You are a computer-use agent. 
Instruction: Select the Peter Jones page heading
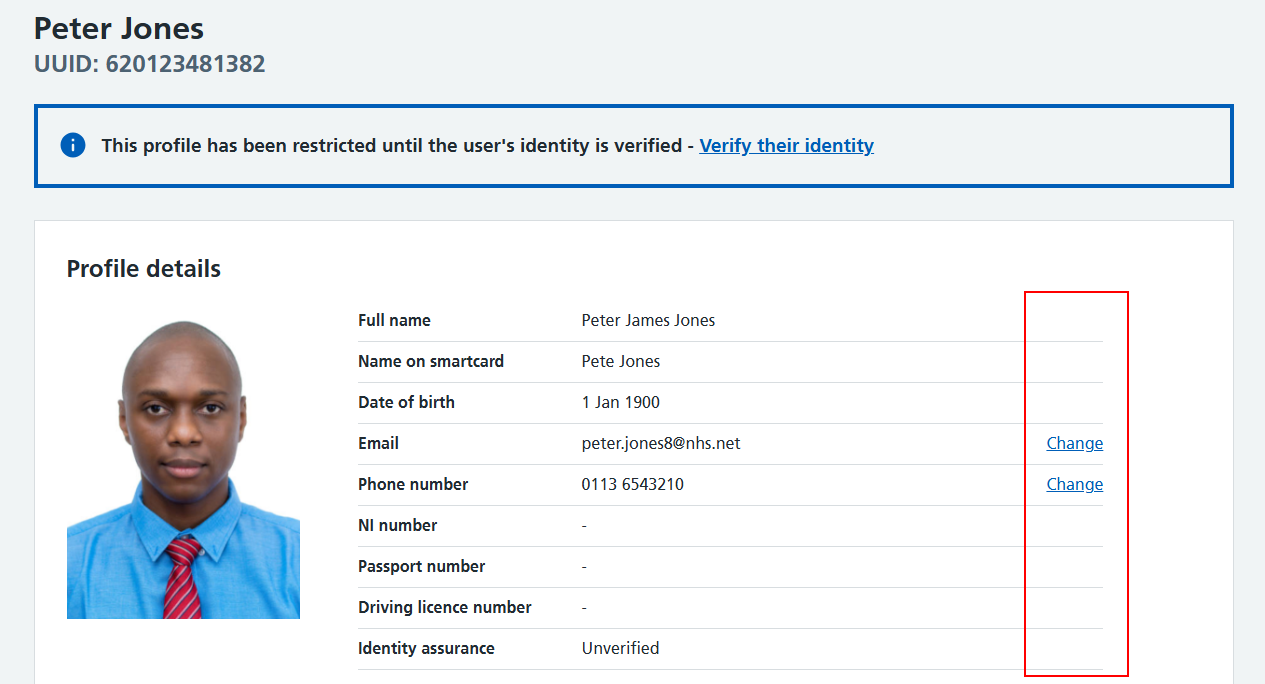[119, 27]
